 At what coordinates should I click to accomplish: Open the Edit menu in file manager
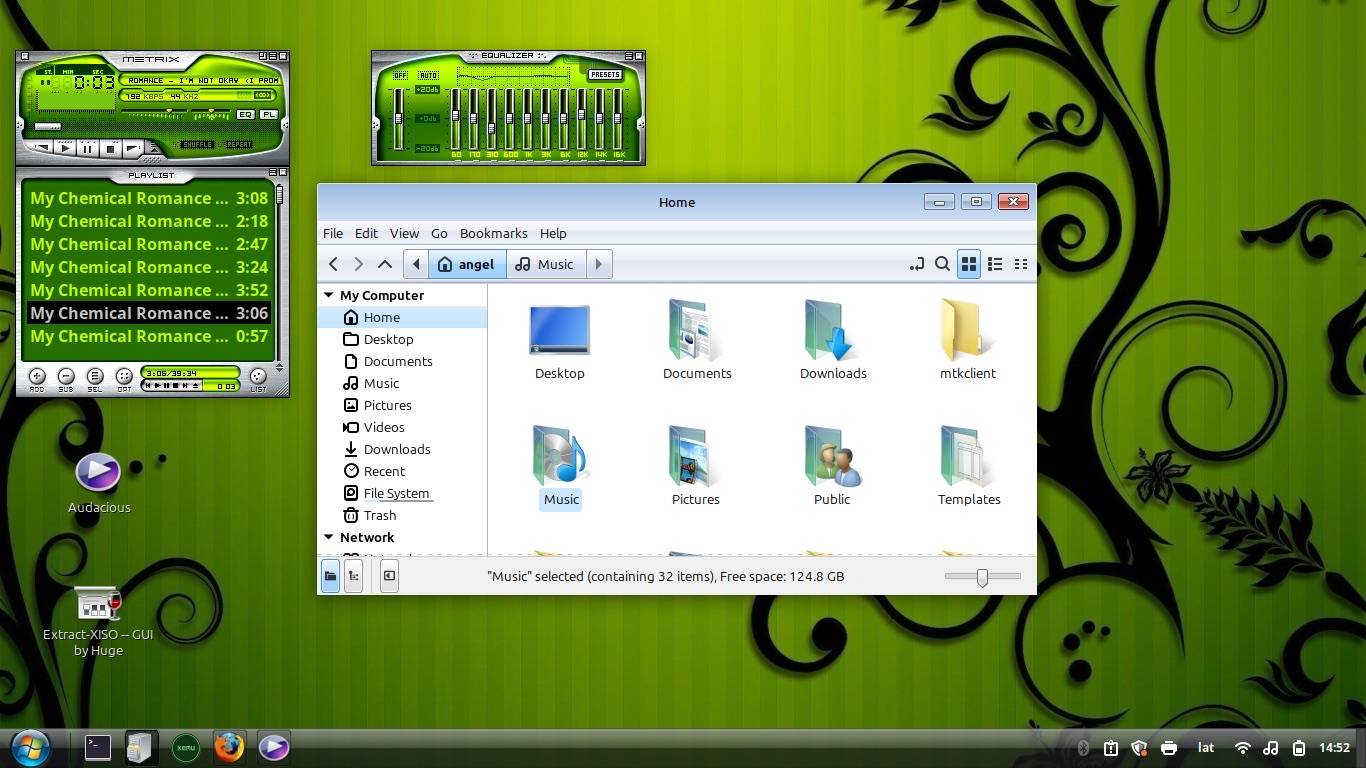click(366, 233)
